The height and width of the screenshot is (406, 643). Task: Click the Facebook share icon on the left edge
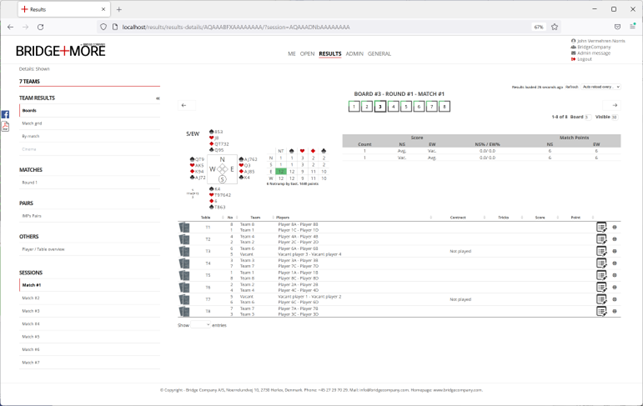click(5, 115)
